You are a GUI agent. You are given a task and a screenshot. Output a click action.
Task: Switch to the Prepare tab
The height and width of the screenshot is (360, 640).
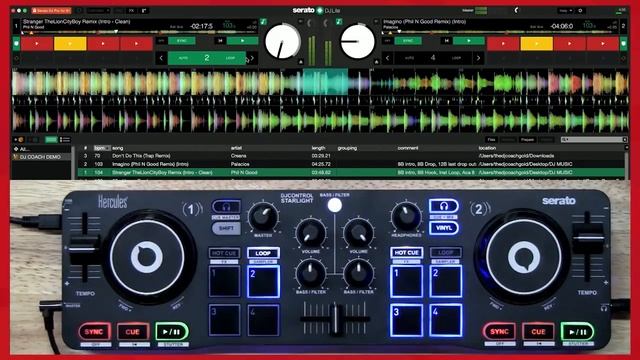pos(527,140)
